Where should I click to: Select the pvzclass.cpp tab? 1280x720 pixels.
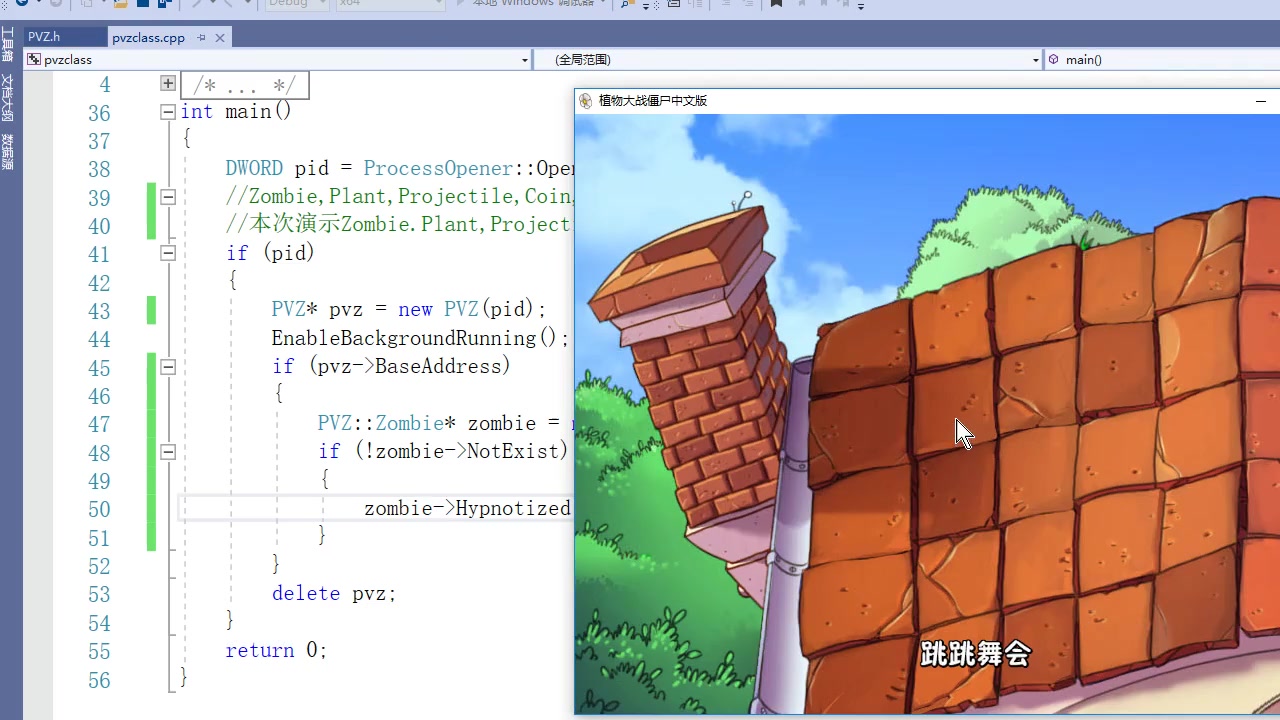click(148, 37)
